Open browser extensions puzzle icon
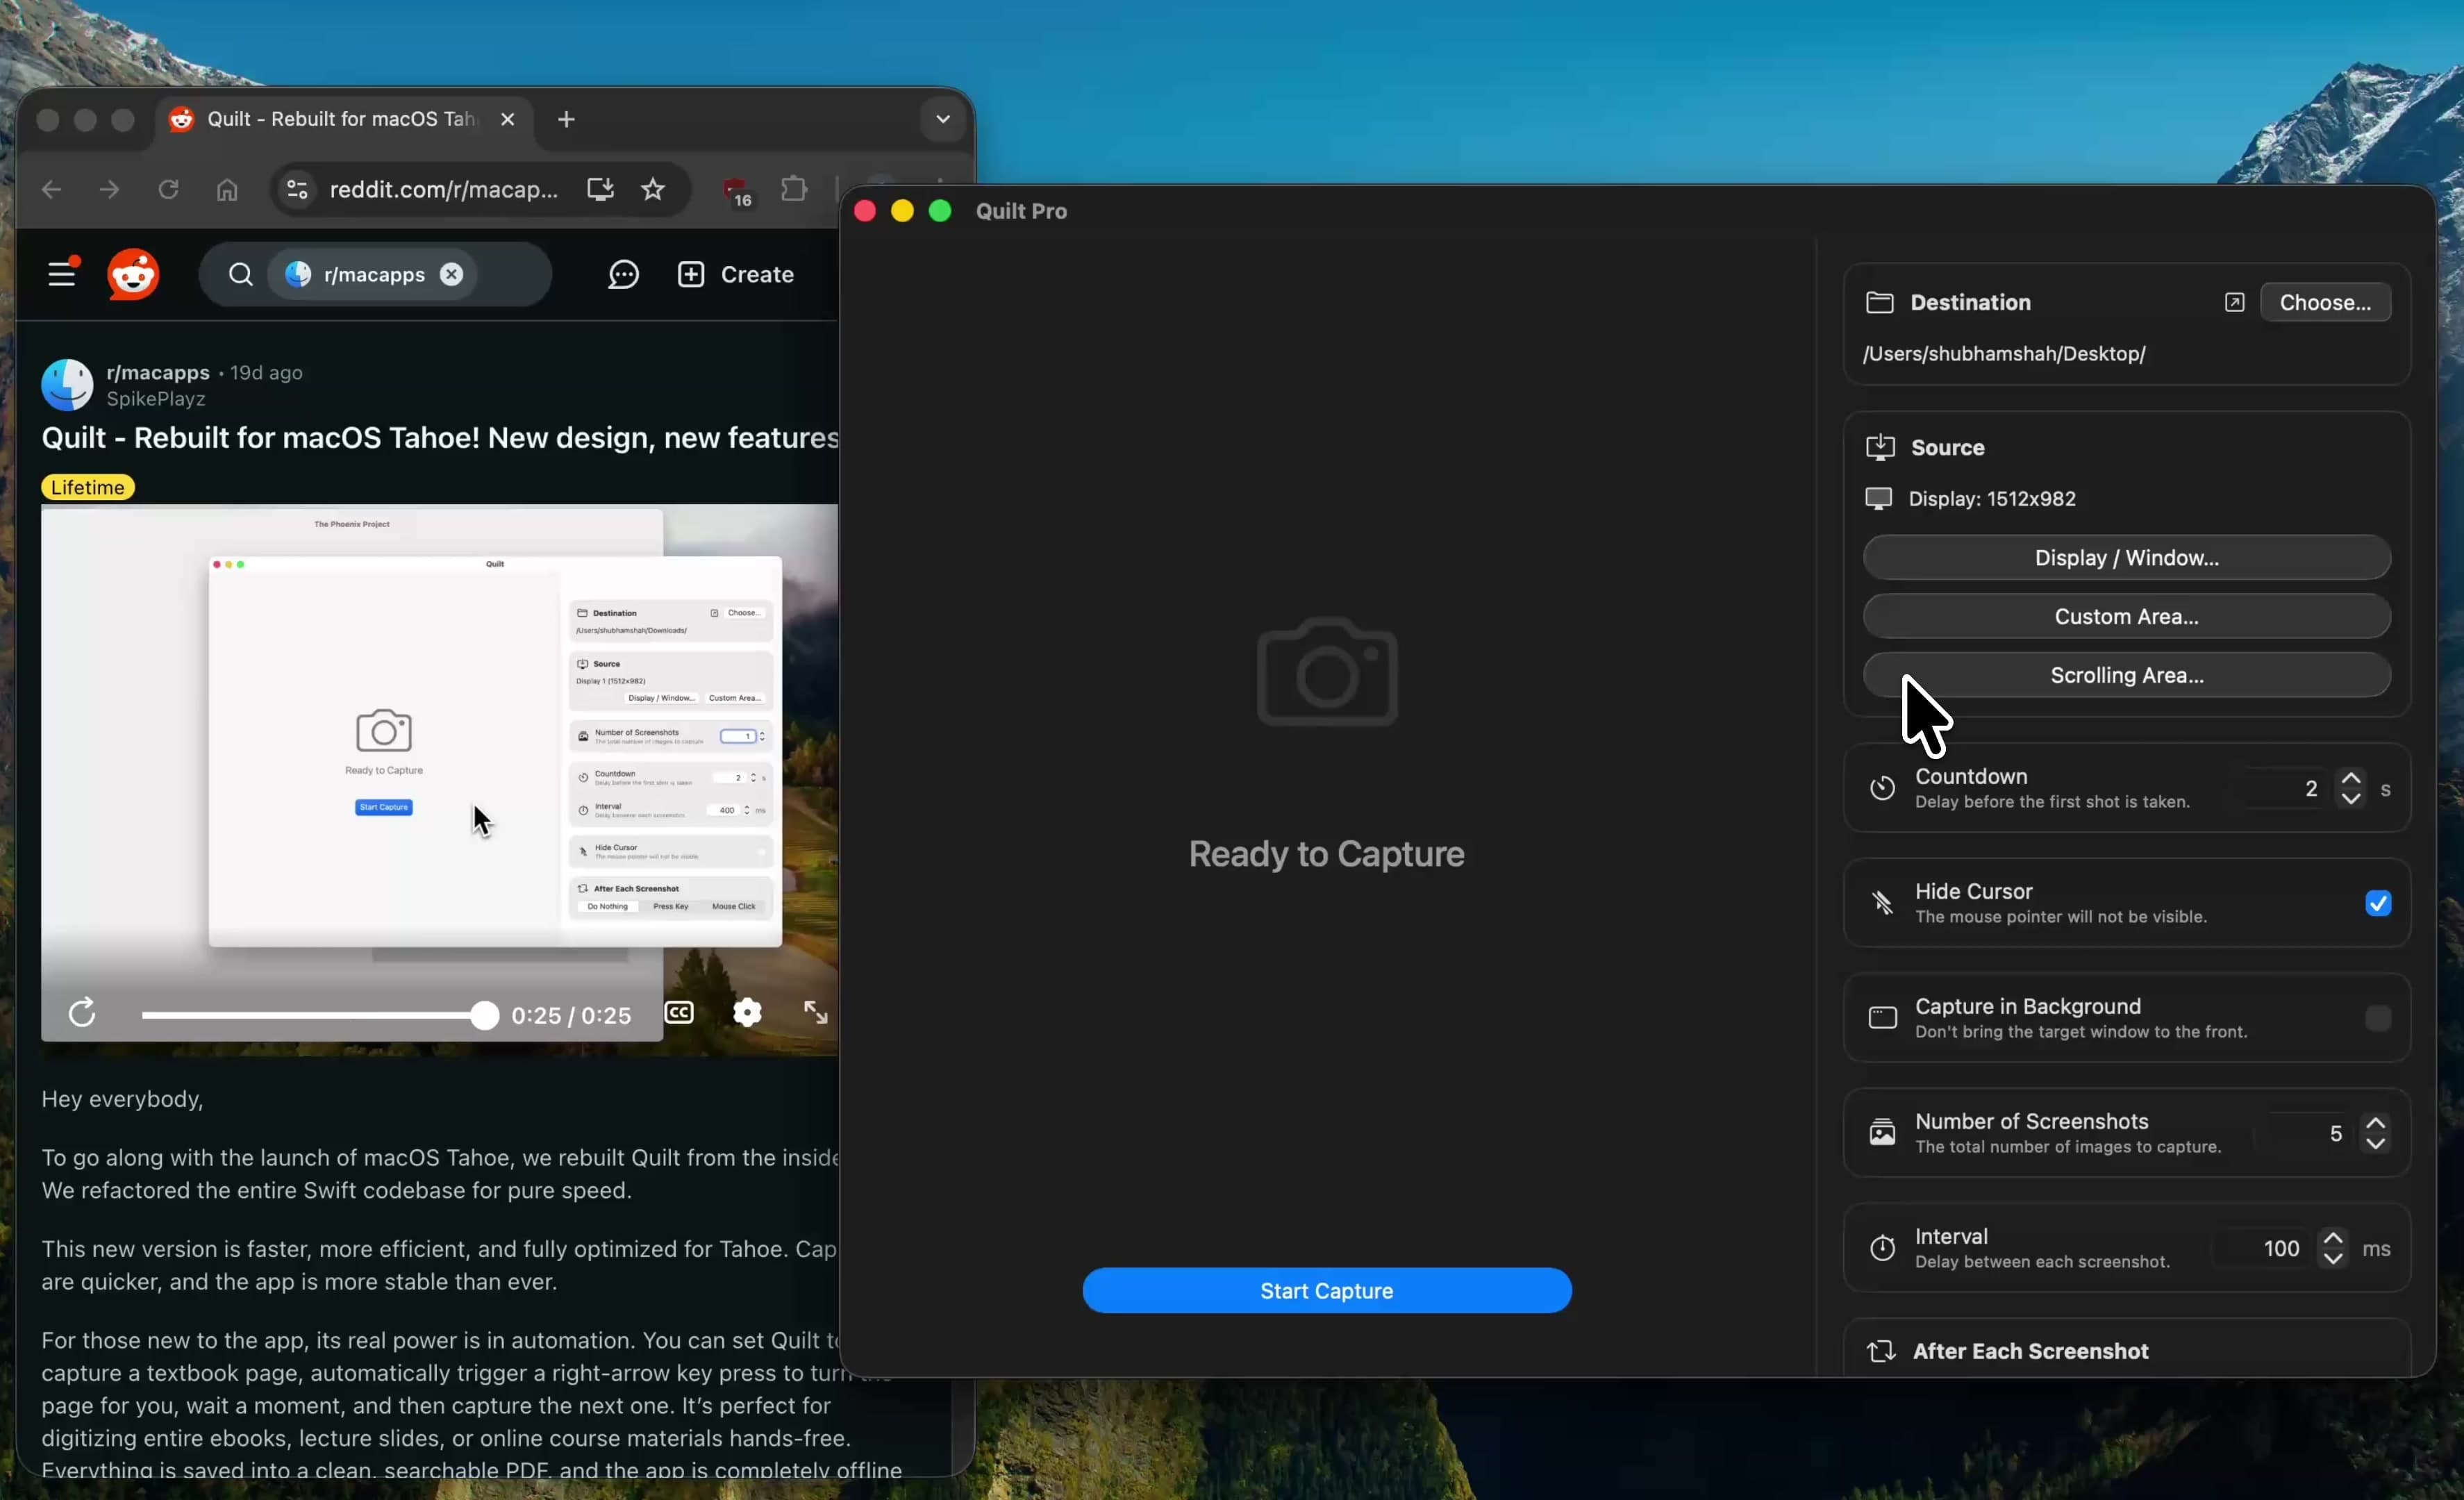The width and height of the screenshot is (2464, 1500). click(794, 189)
